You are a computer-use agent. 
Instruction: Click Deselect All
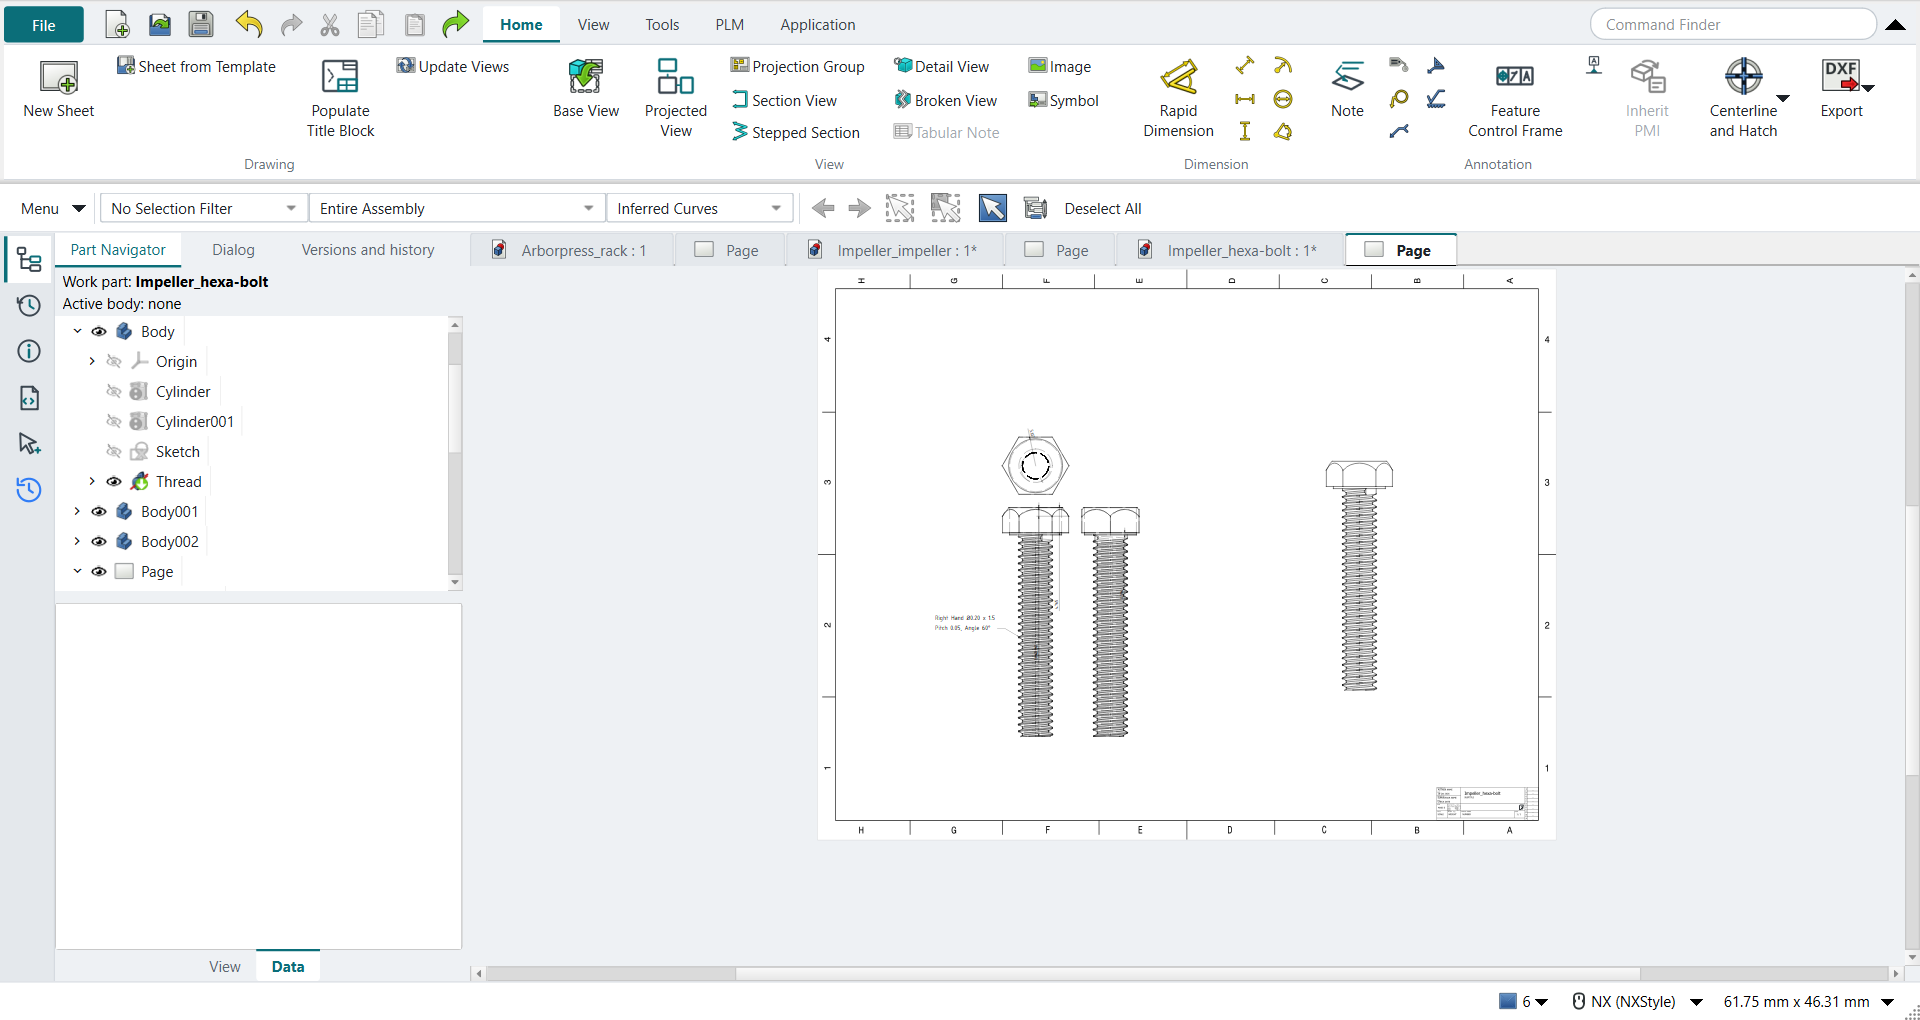click(x=1102, y=208)
